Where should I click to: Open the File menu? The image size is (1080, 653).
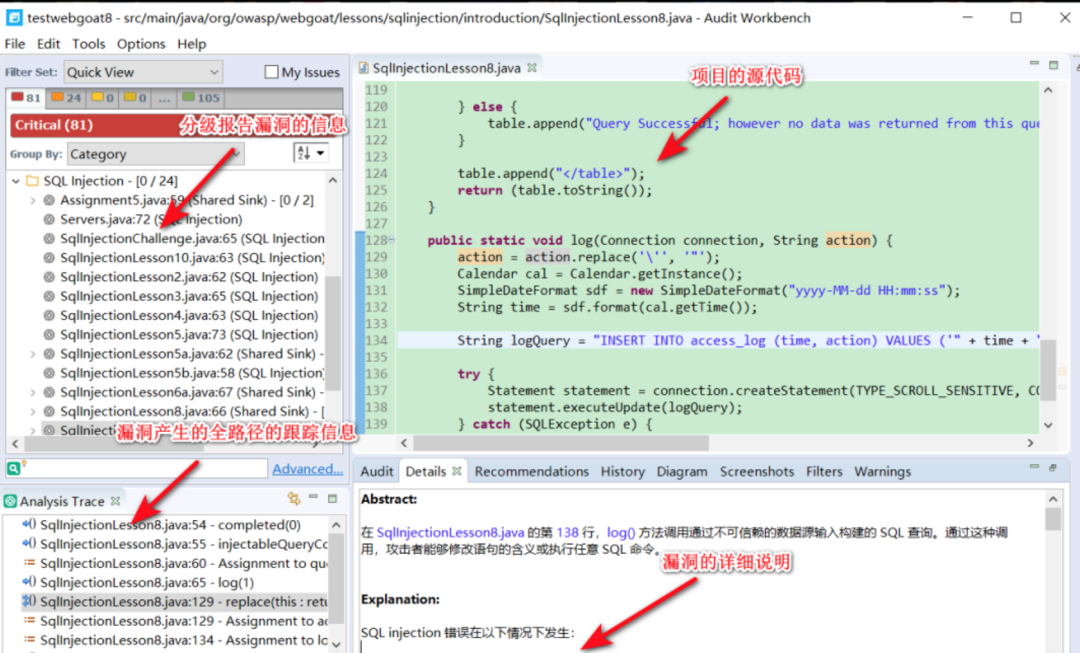click(14, 44)
